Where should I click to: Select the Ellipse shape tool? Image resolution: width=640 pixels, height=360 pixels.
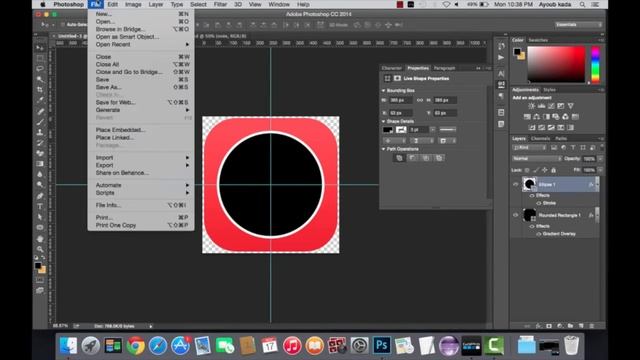click(x=40, y=227)
